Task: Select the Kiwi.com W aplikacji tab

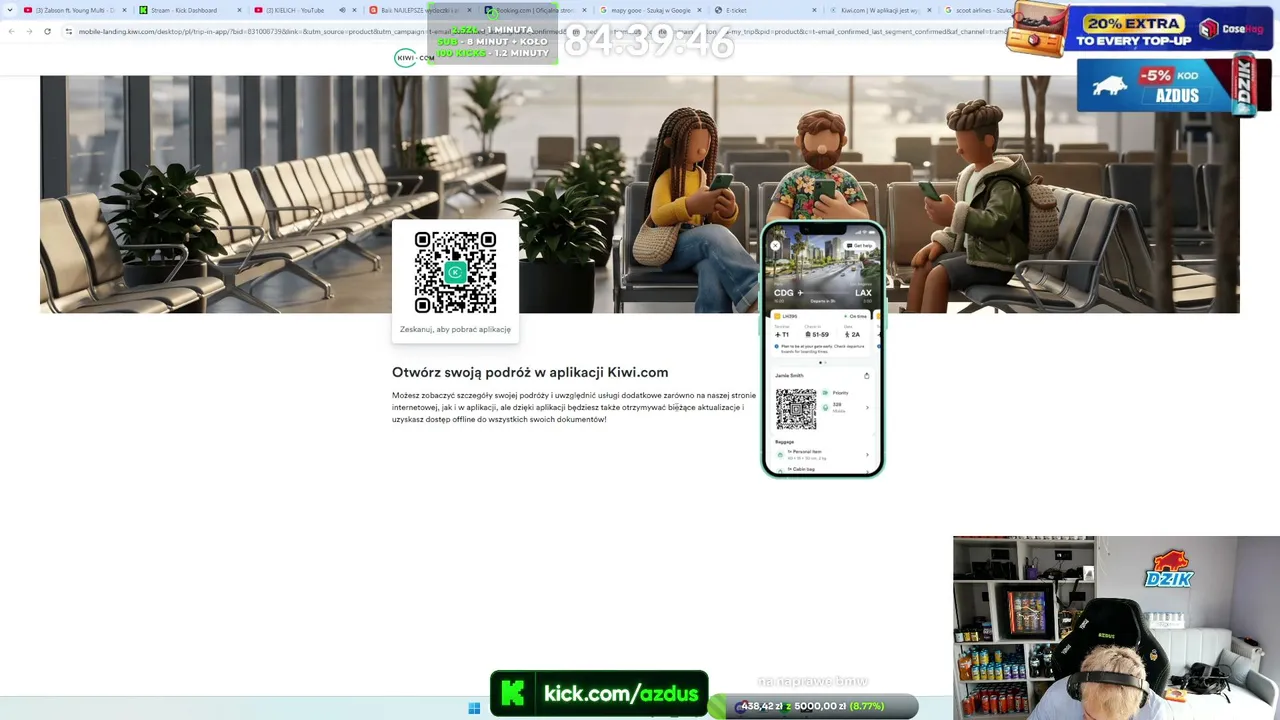Action: 880,10
